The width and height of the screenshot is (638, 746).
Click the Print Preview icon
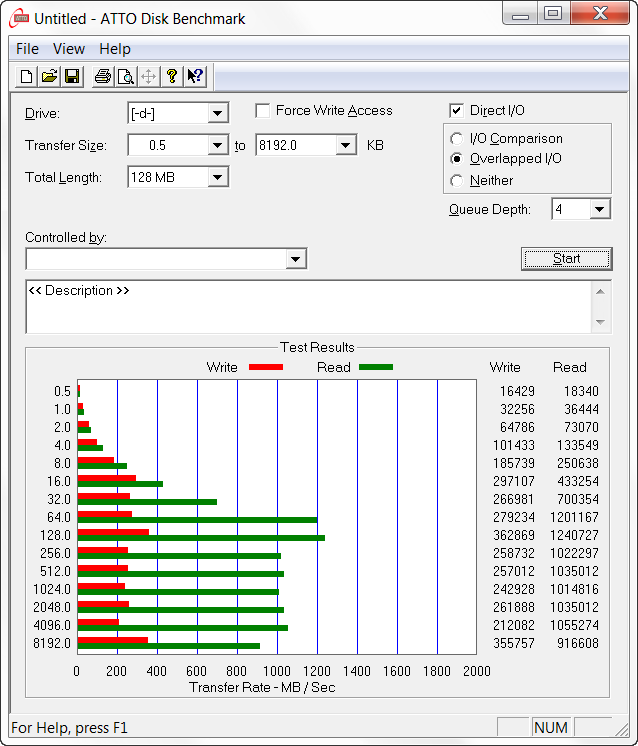click(126, 76)
